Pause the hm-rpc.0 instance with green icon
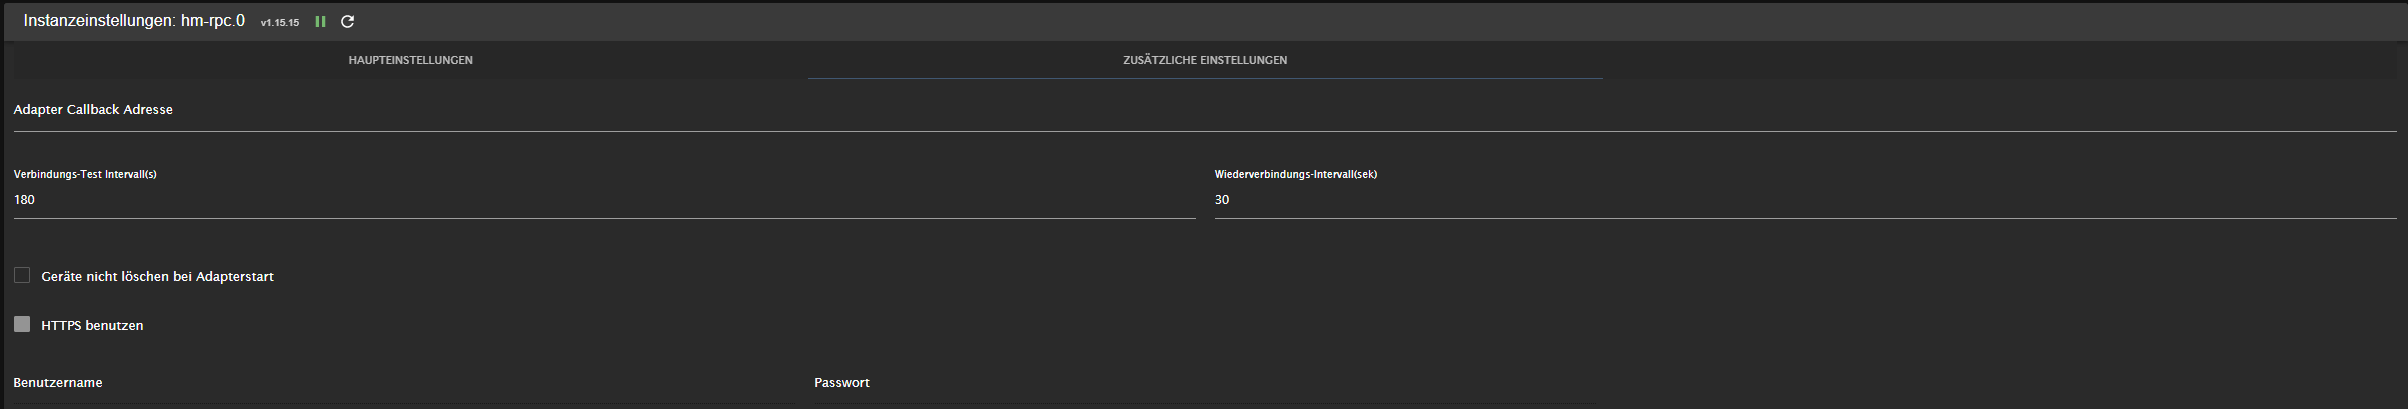 (320, 22)
